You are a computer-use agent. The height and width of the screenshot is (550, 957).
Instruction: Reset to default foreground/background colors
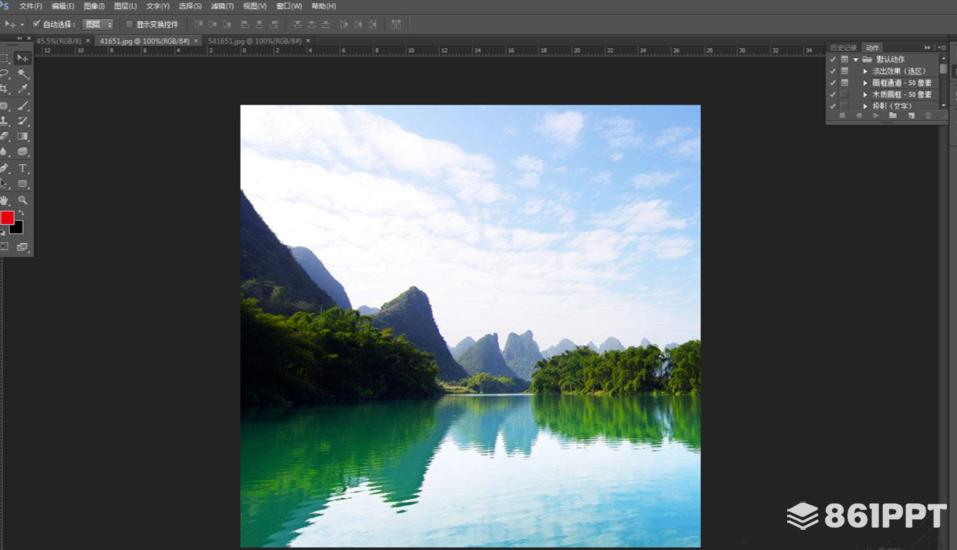tap(3, 233)
